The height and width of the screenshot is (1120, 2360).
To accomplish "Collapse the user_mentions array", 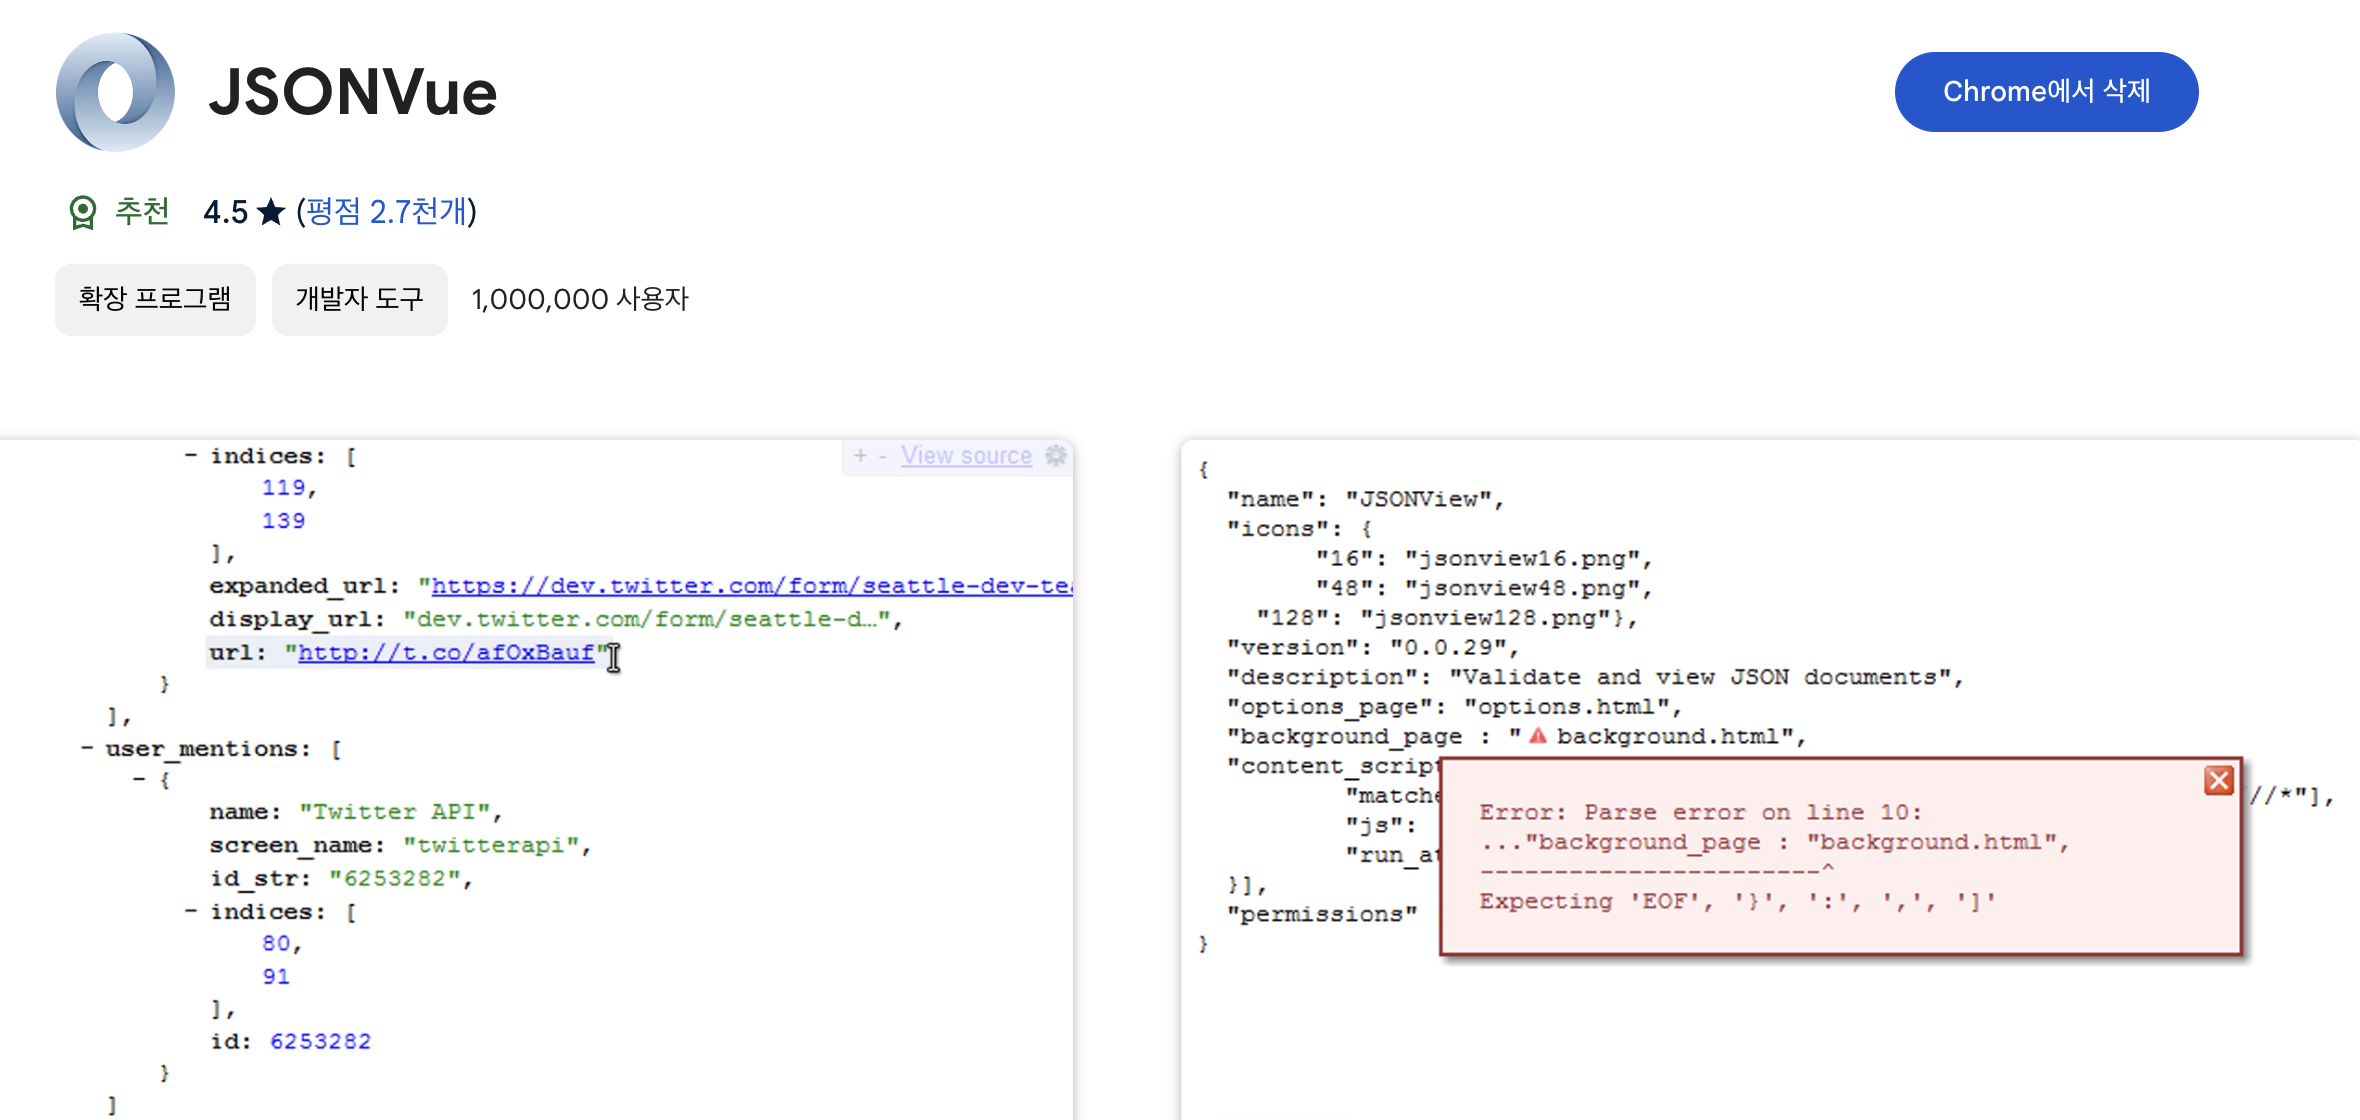I will 88,749.
